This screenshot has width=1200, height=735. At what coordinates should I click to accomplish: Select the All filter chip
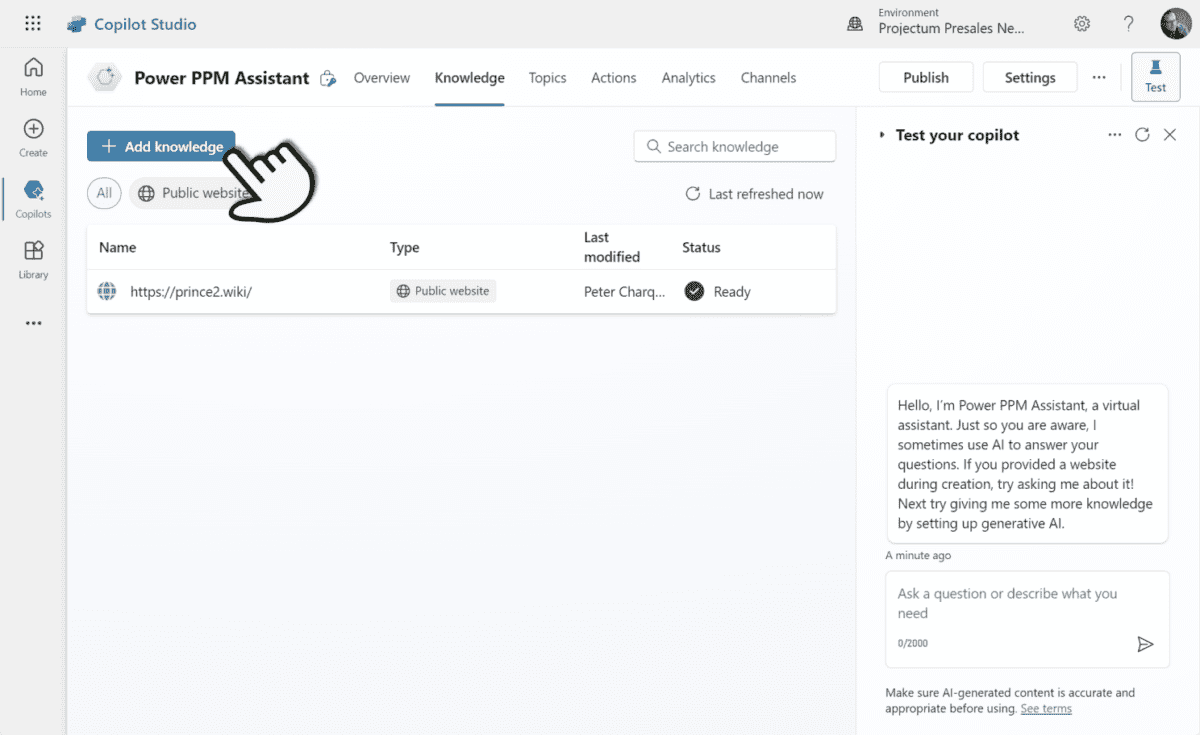tap(104, 193)
